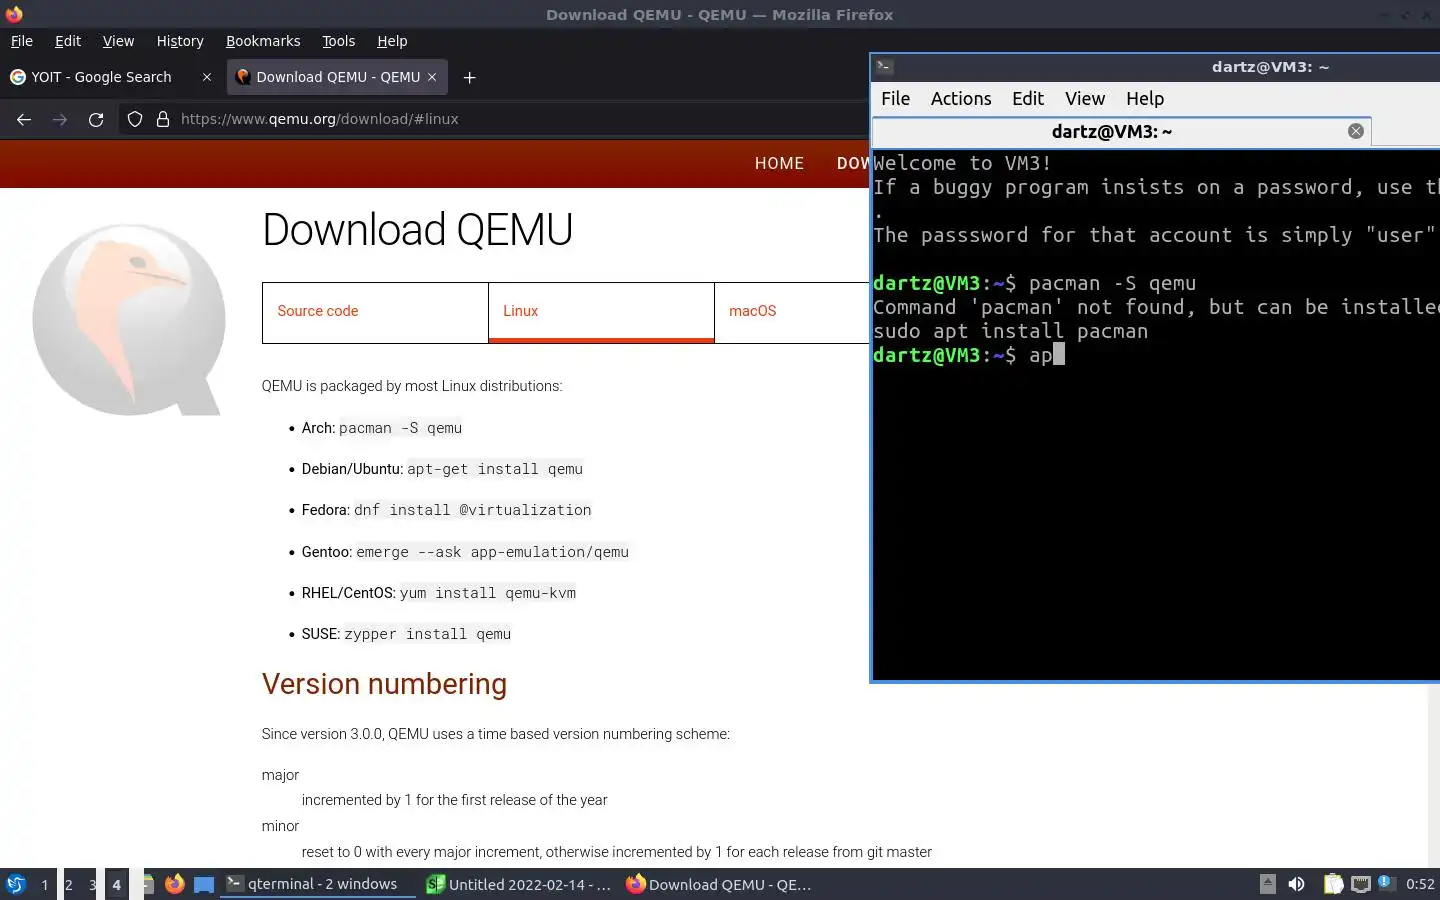Click the Download QEMU page heading
1440x900 pixels.
417,230
